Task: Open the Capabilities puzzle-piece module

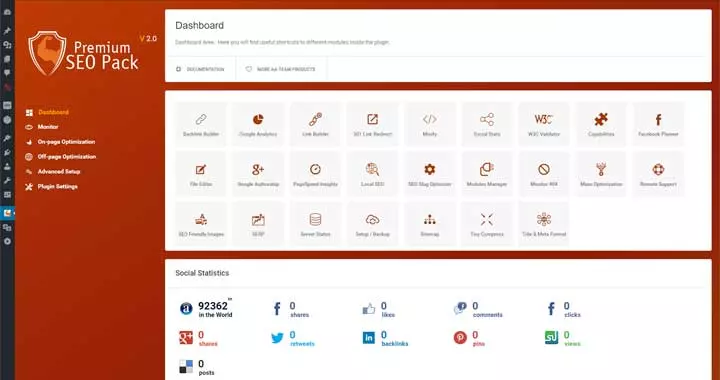Action: pos(601,124)
